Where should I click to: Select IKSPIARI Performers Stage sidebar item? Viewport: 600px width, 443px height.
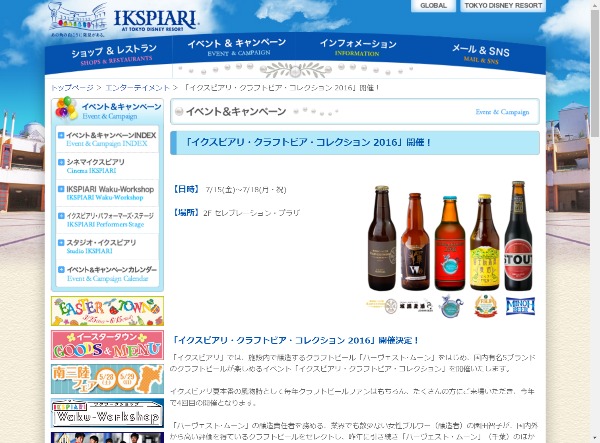pyautogui.click(x=108, y=220)
